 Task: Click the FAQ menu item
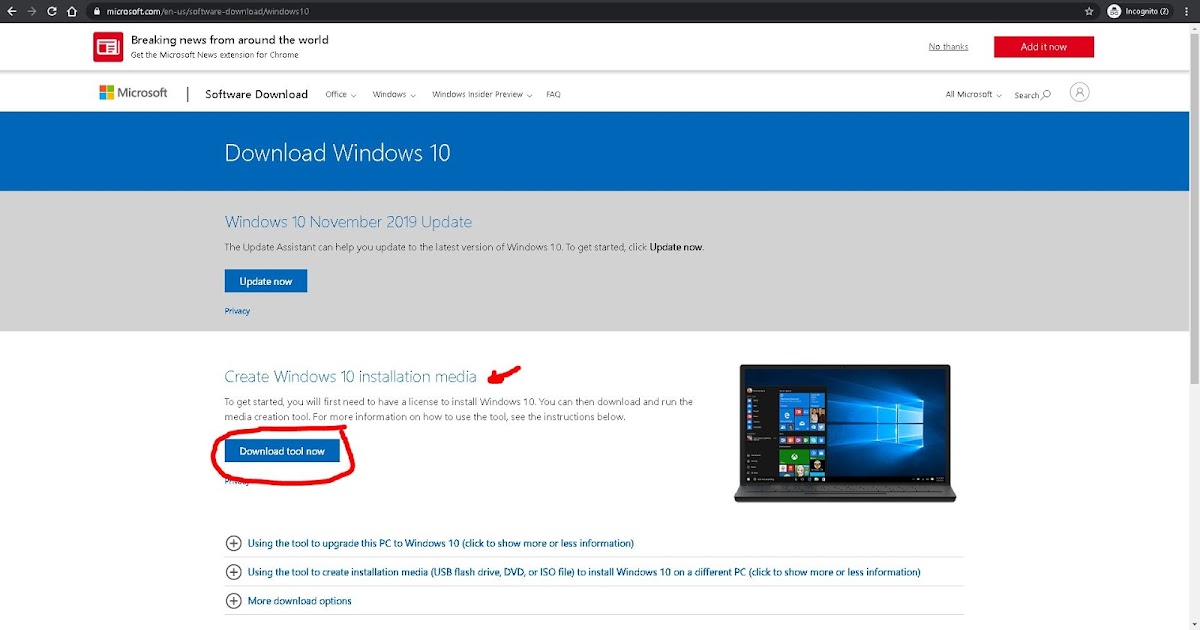click(x=553, y=94)
